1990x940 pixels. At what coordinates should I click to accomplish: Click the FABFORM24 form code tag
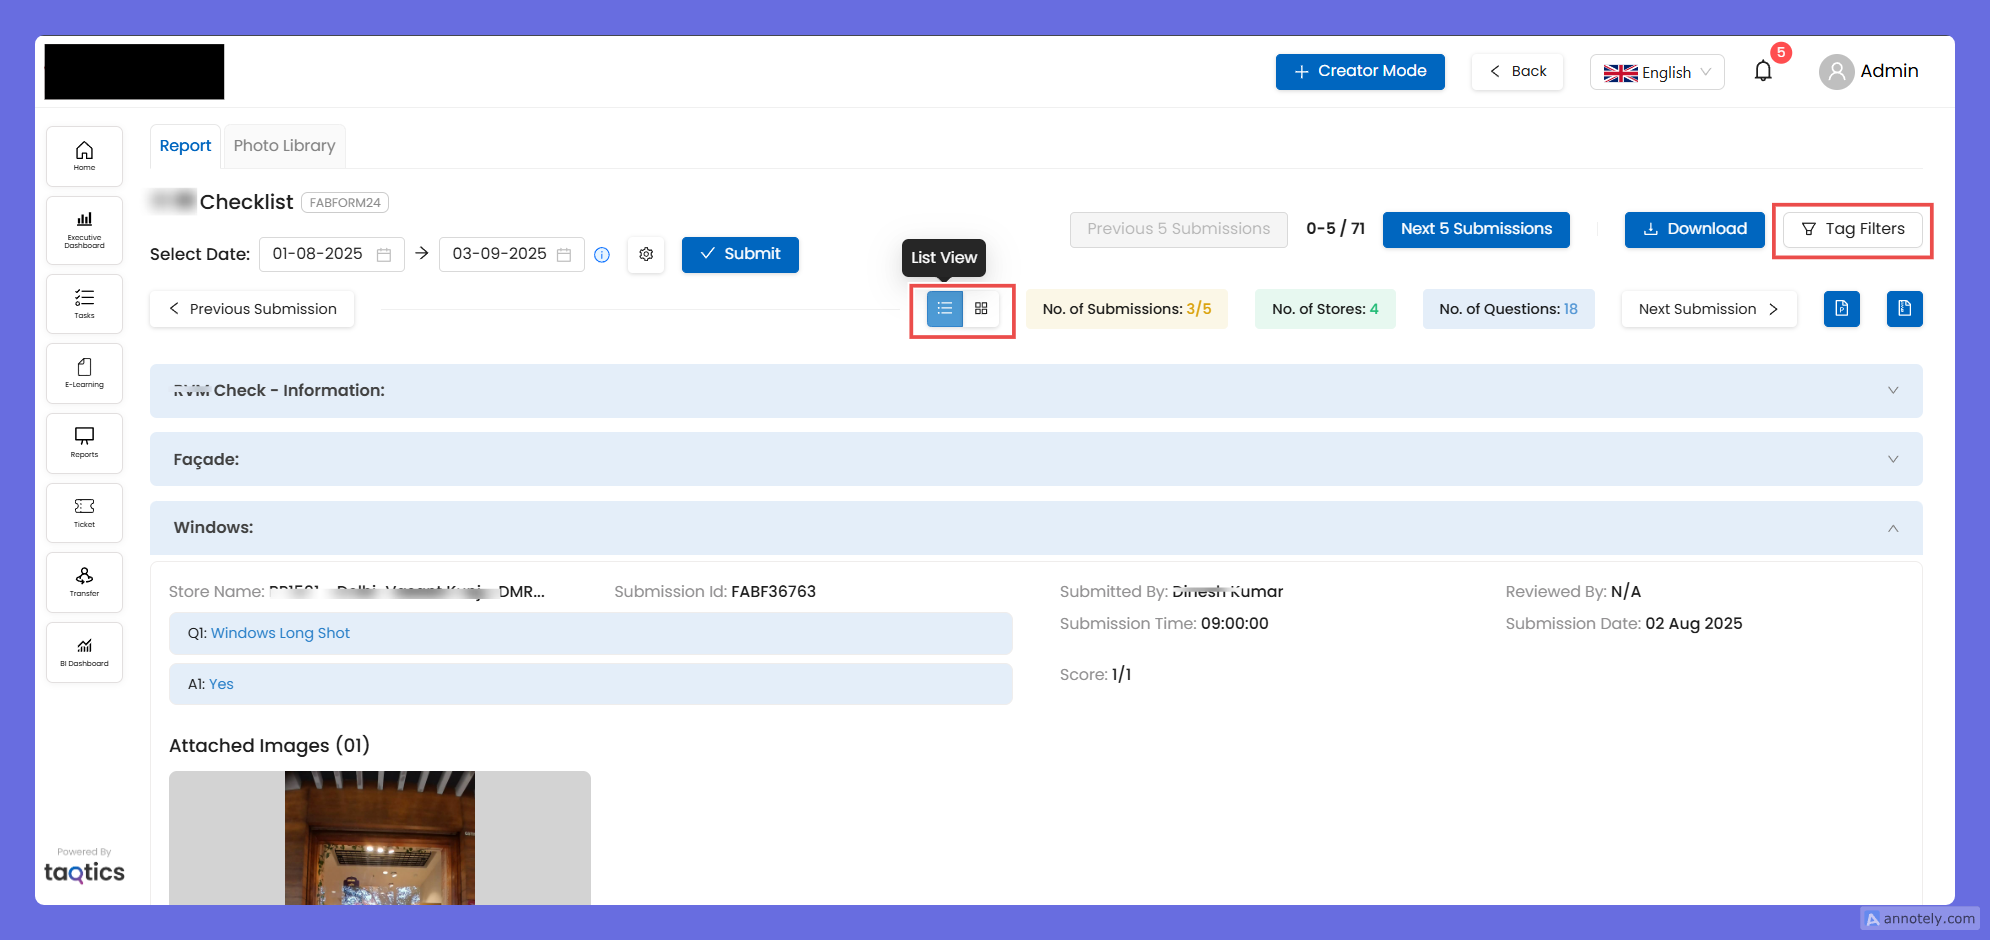pyautogui.click(x=345, y=203)
